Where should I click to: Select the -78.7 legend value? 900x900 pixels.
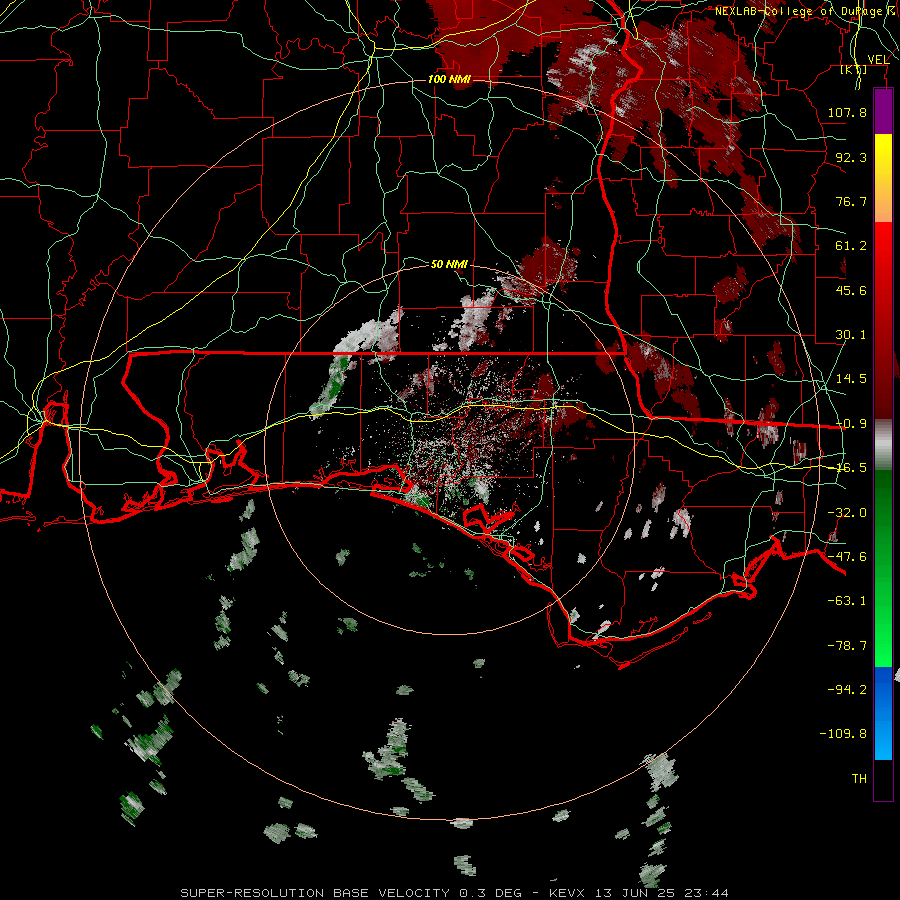click(x=847, y=646)
